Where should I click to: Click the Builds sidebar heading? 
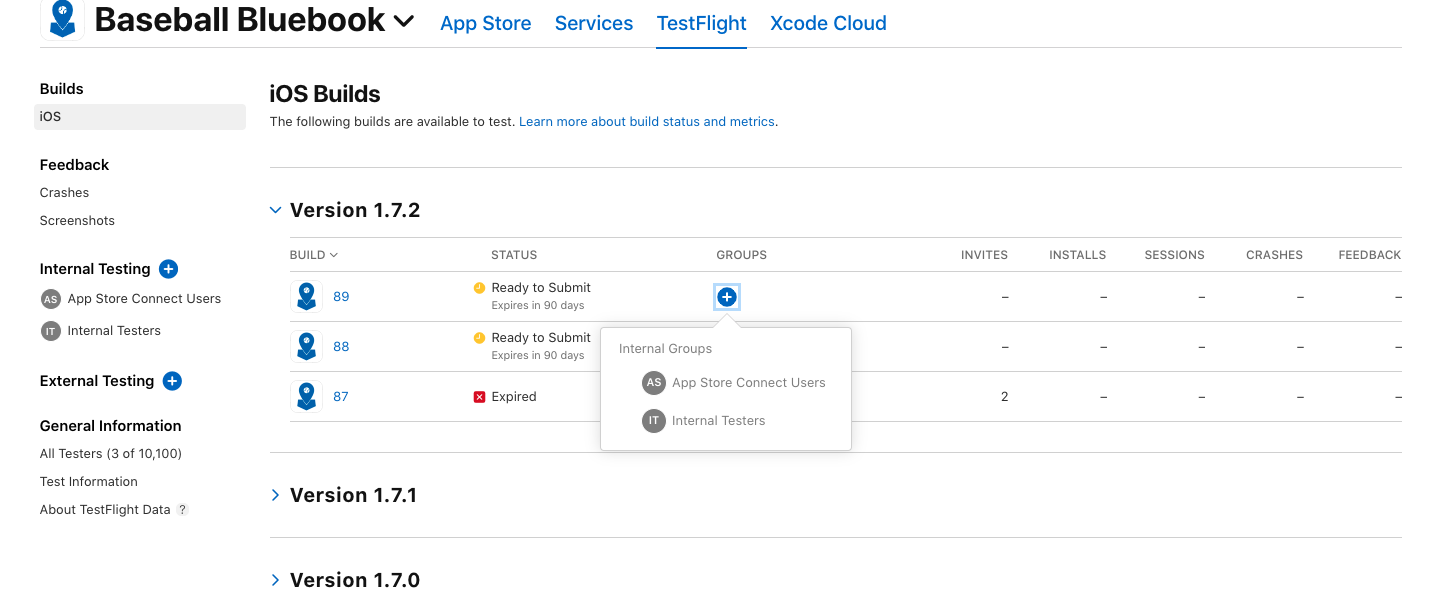tap(62, 89)
